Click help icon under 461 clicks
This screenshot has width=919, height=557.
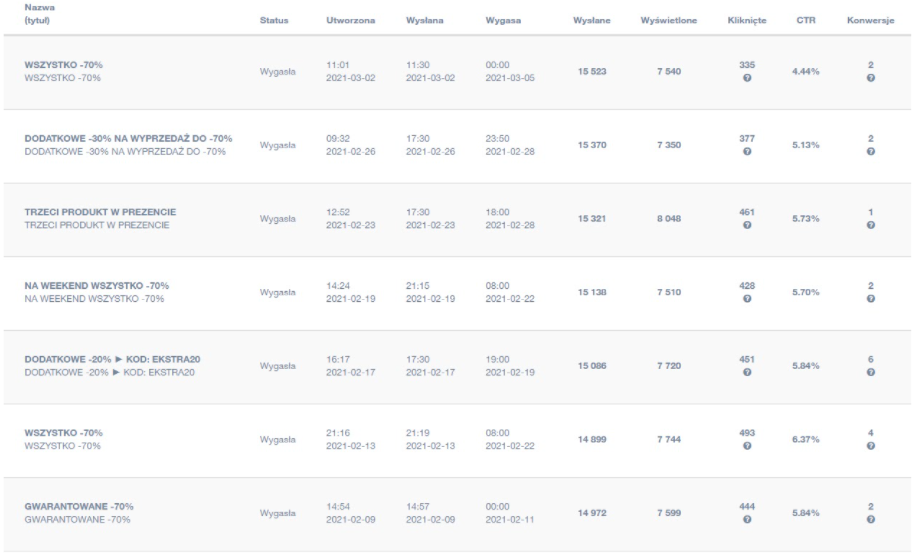tap(747, 225)
